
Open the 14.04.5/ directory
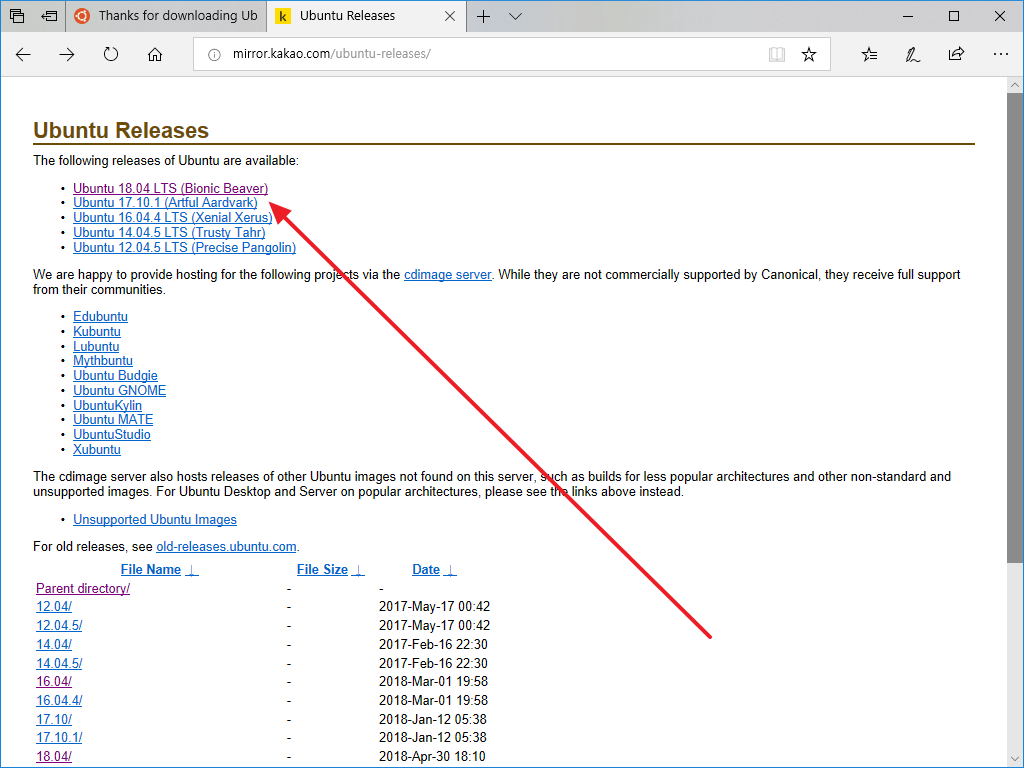coord(59,664)
